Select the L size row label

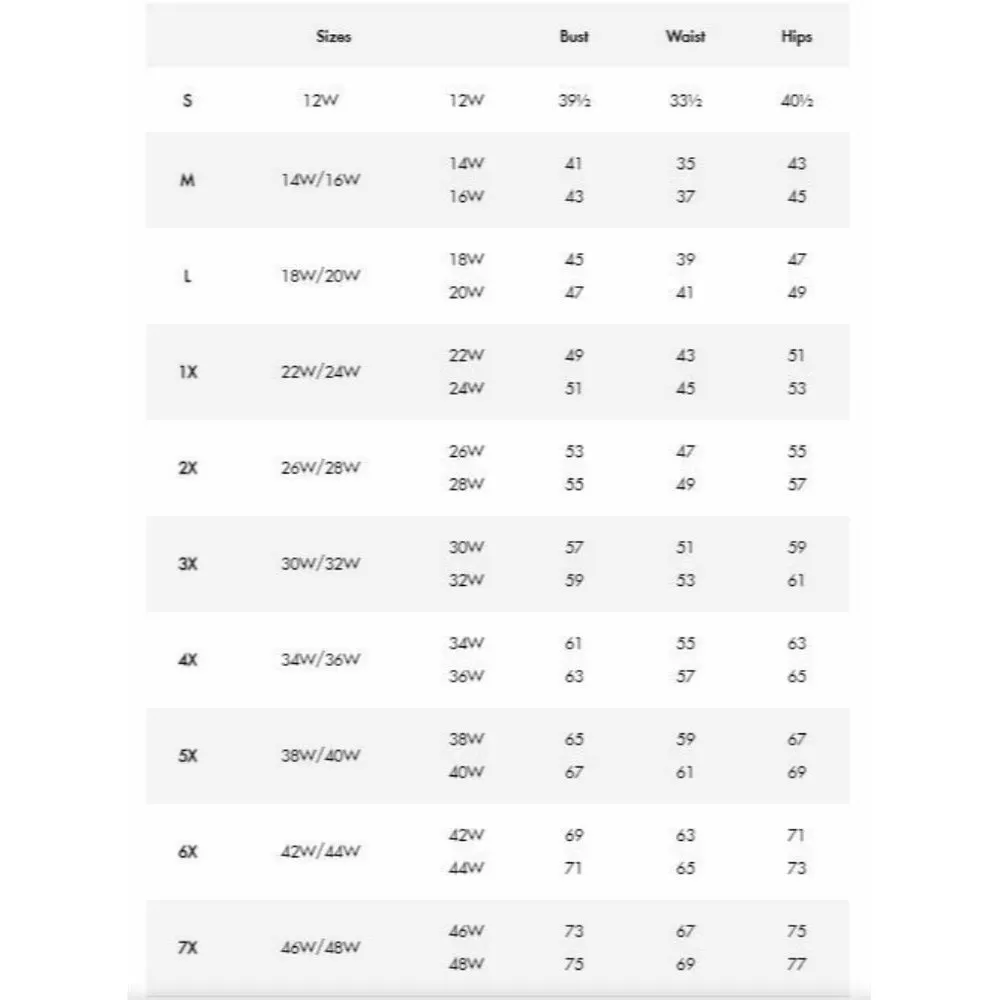[x=187, y=276]
